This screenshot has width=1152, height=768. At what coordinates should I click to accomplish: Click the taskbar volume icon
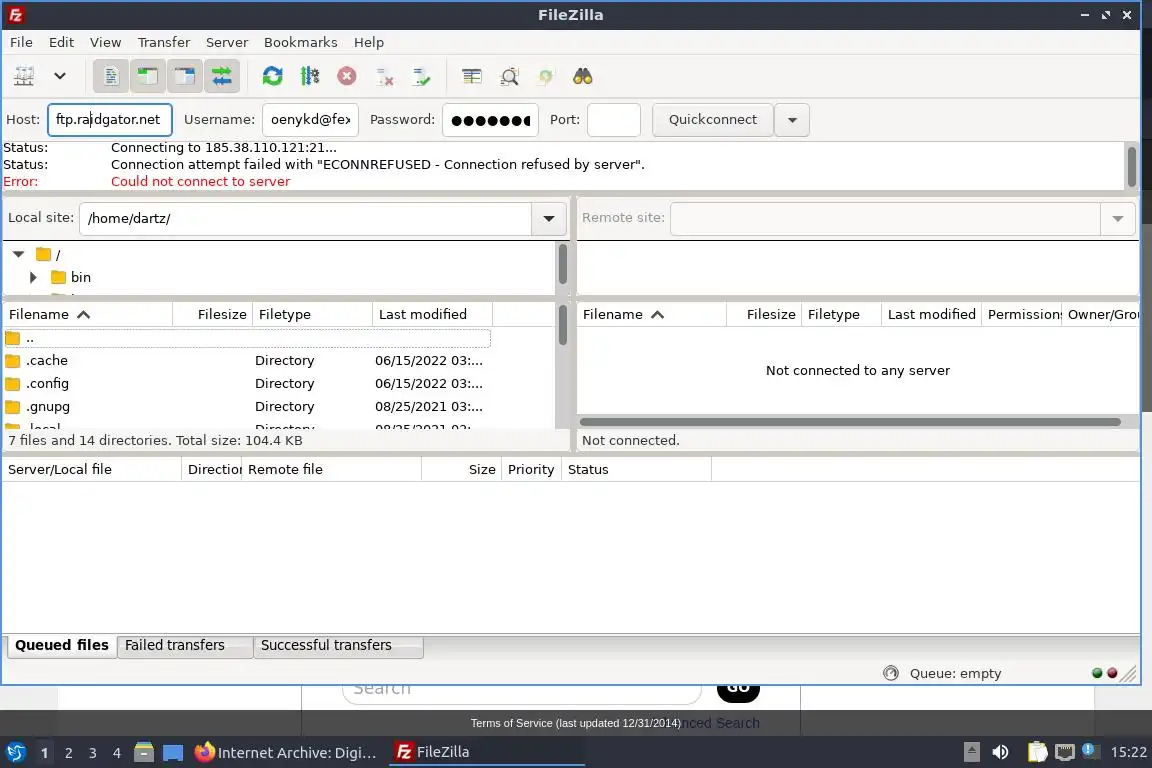pyautogui.click(x=1000, y=752)
